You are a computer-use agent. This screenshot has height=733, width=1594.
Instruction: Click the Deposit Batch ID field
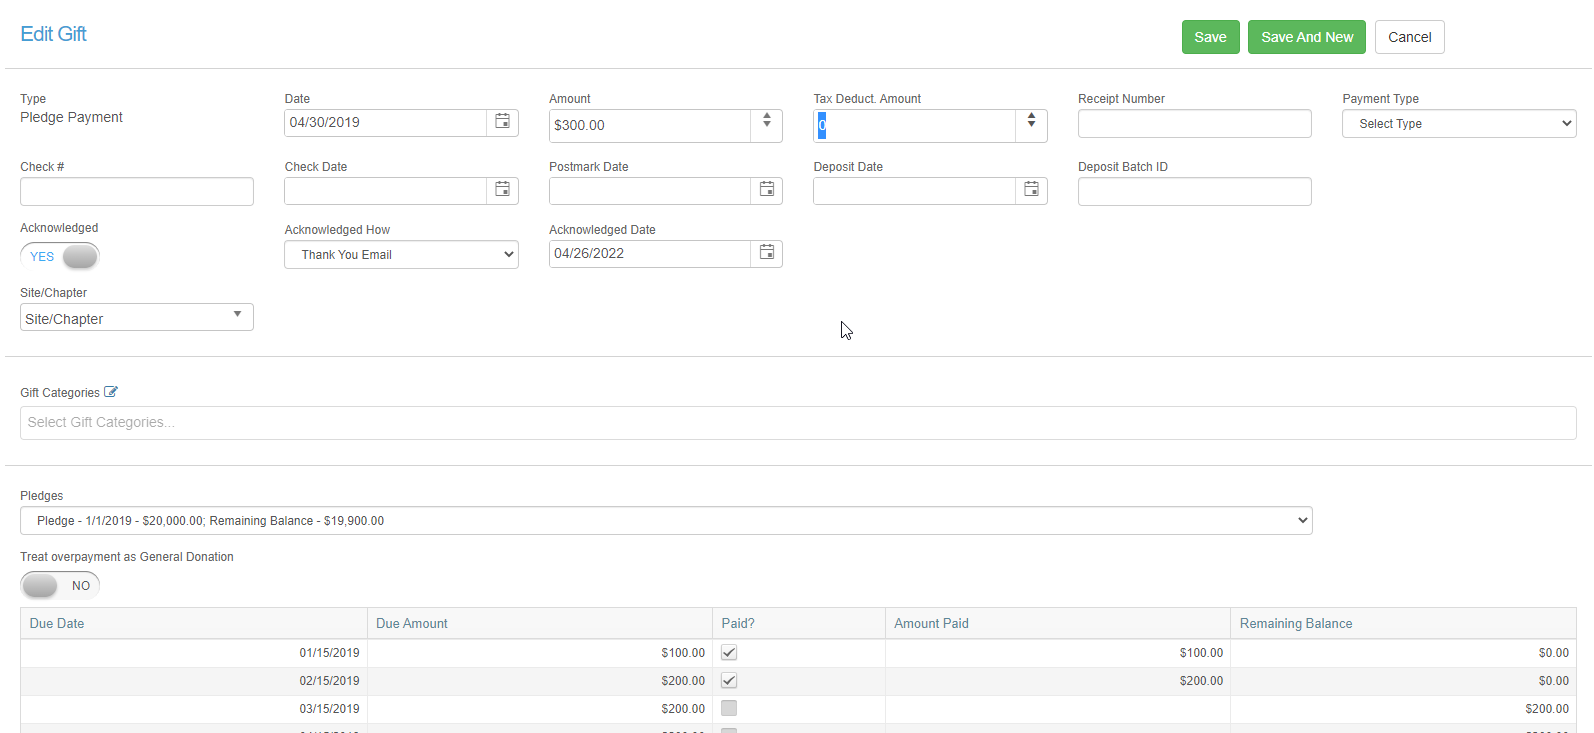pyautogui.click(x=1195, y=192)
